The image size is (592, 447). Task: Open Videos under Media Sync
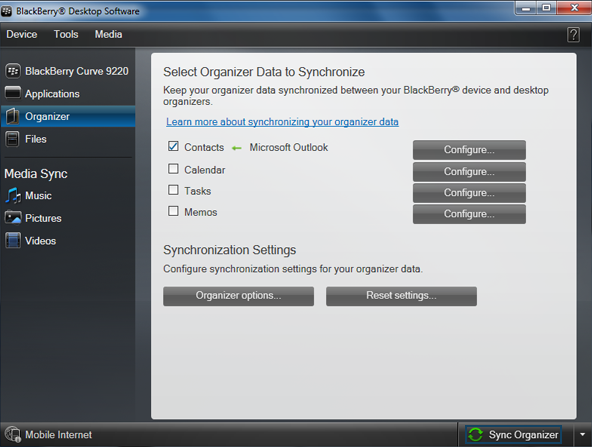point(40,241)
